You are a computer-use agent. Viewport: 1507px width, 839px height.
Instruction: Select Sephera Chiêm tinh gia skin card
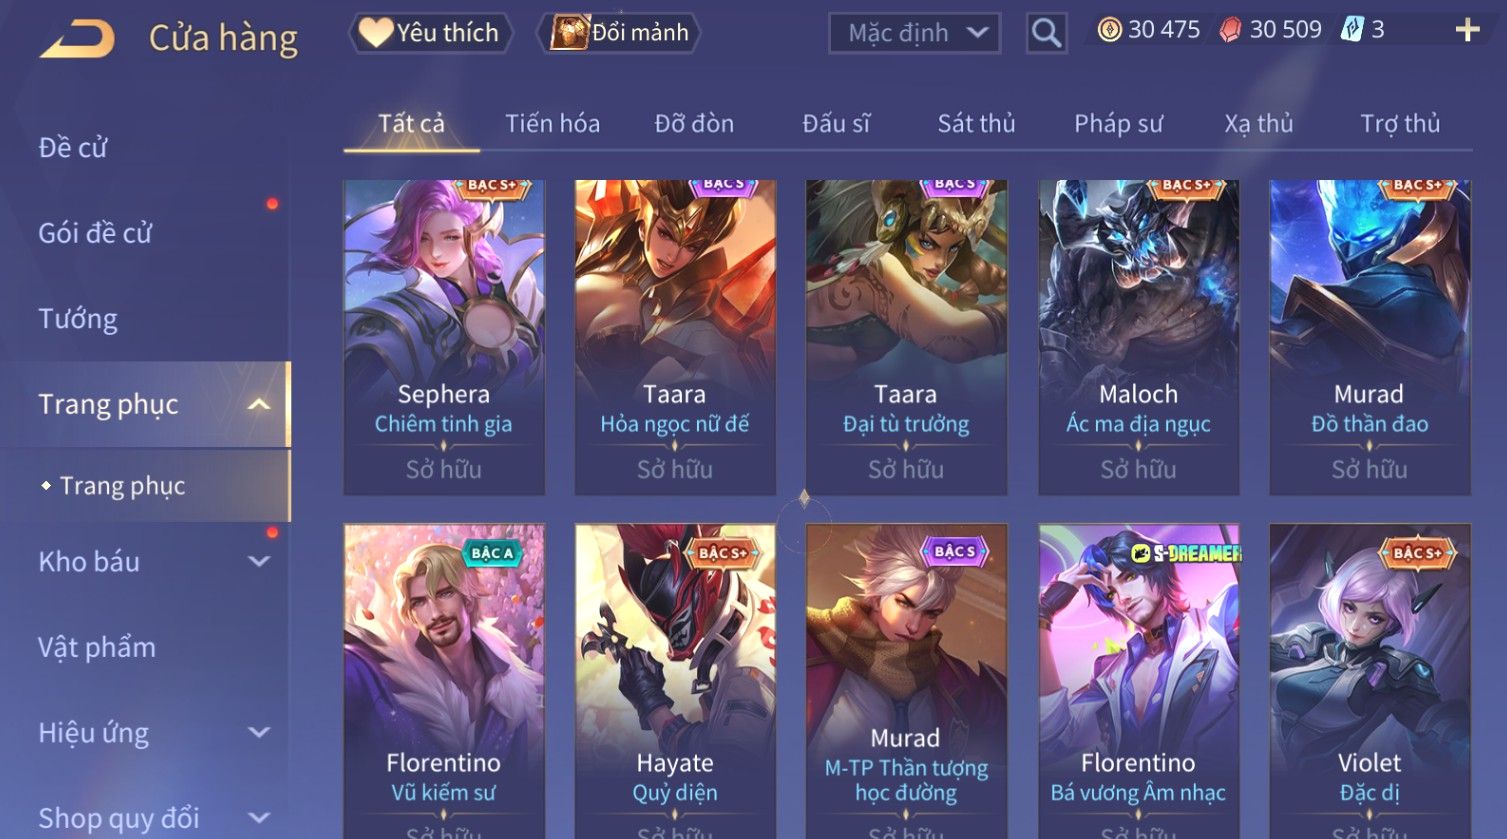pos(444,337)
